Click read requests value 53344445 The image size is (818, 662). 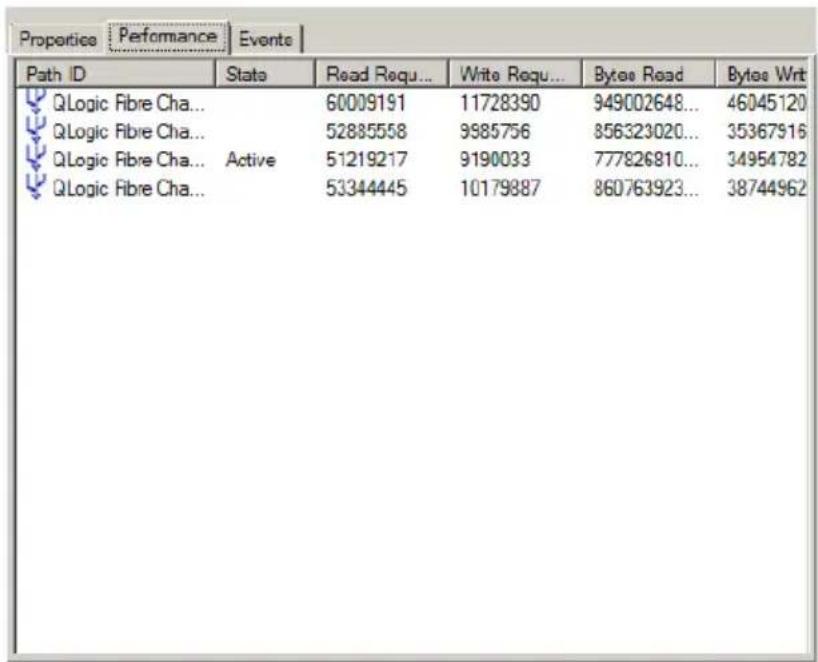click(x=366, y=188)
